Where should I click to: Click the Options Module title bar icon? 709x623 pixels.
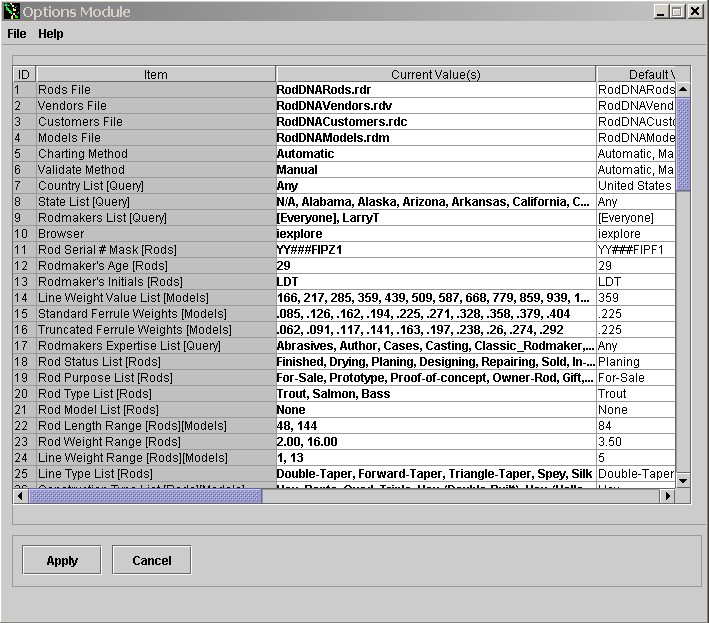[x=11, y=11]
